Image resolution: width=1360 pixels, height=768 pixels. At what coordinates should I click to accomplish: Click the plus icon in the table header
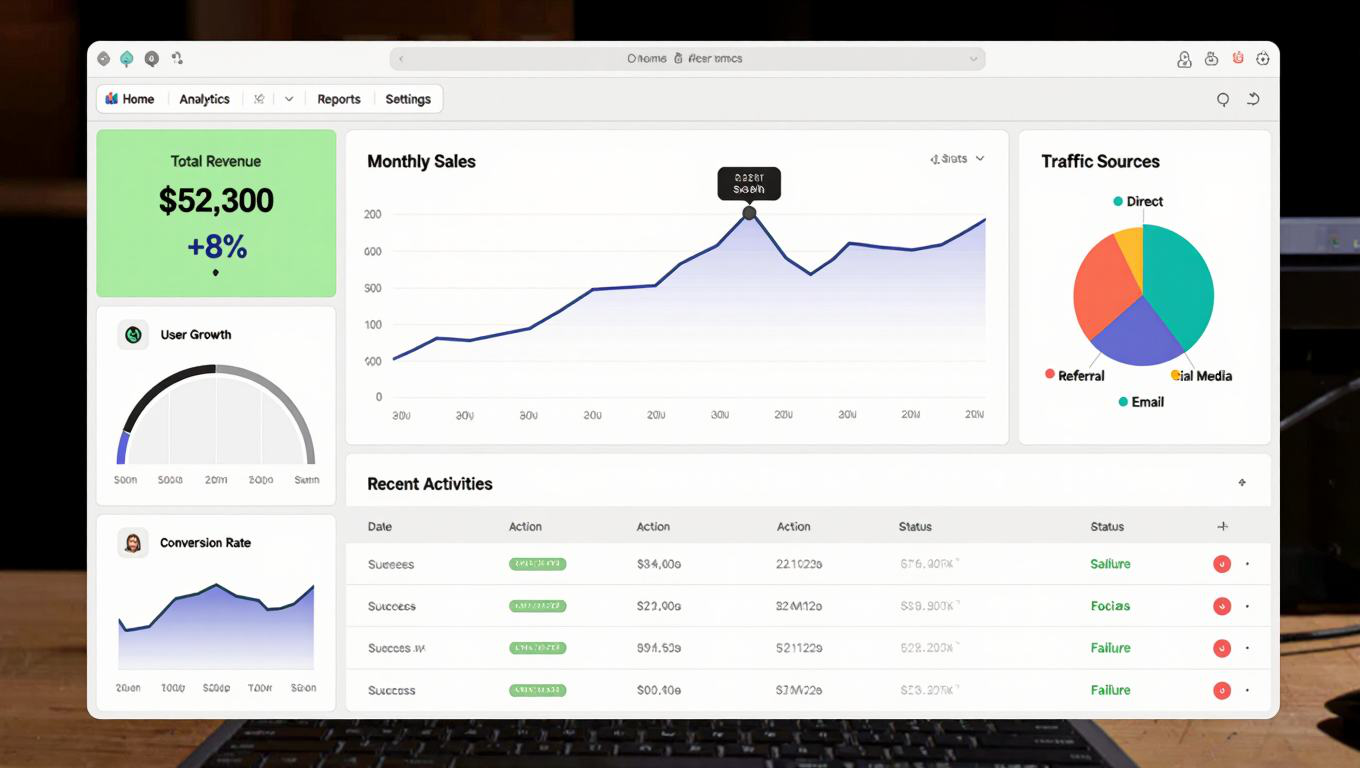[x=1222, y=526]
